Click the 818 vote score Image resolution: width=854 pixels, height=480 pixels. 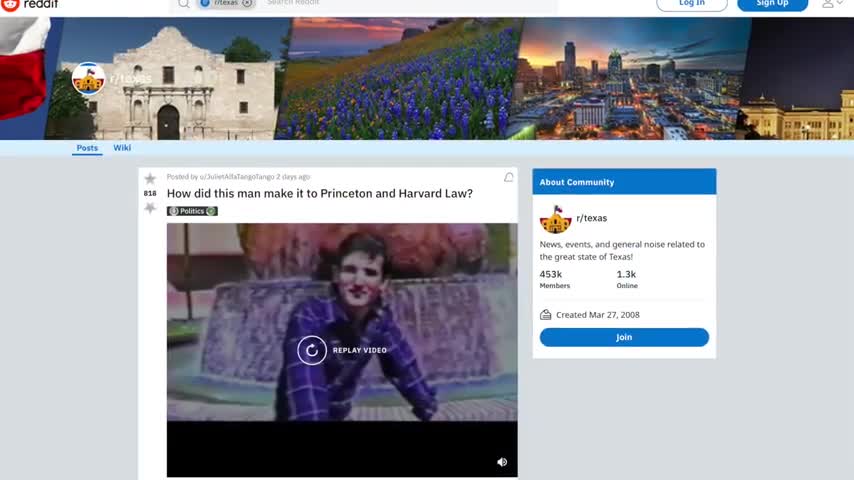(150, 193)
